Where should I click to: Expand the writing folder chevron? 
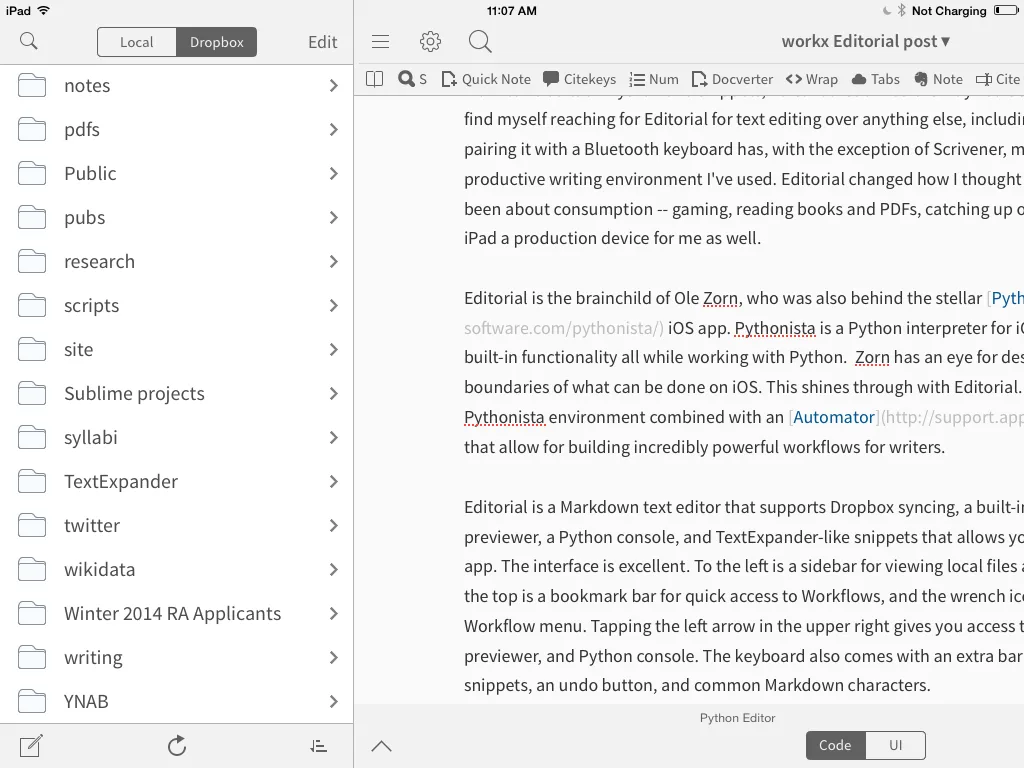(334, 658)
